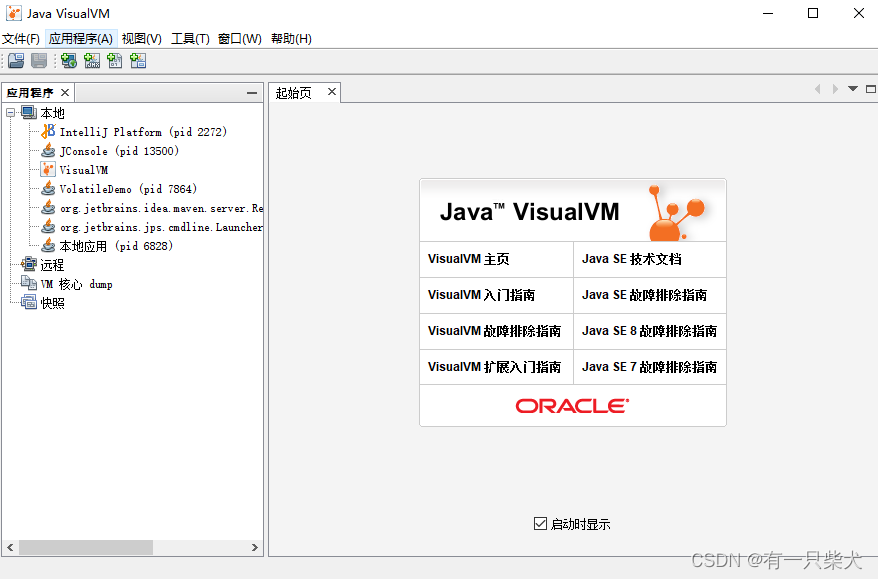Close the 应用程序 panel tab
The height and width of the screenshot is (579, 878).
click(65, 92)
